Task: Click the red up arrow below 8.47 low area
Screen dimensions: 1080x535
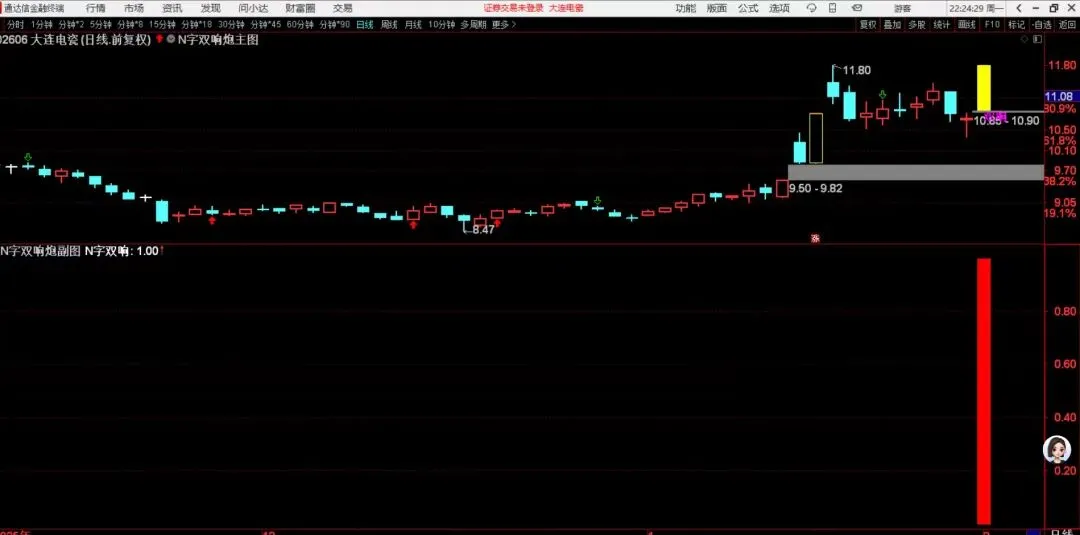Action: [x=496, y=223]
